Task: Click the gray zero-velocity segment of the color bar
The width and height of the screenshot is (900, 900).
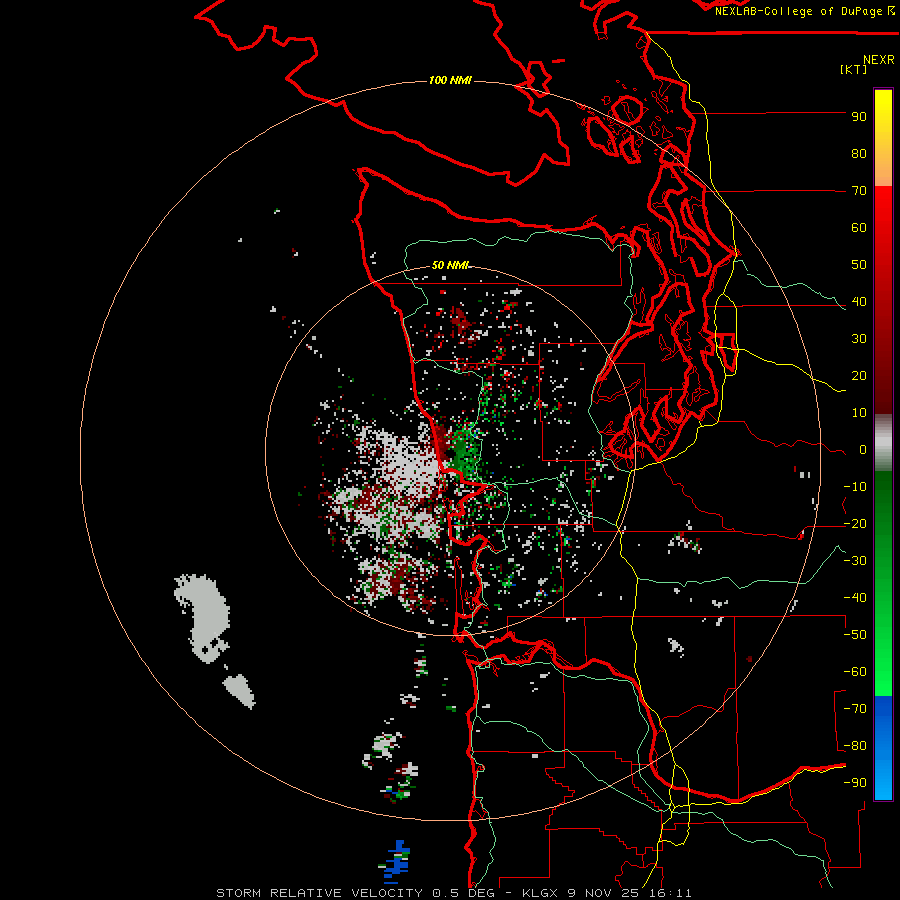Action: 883,443
